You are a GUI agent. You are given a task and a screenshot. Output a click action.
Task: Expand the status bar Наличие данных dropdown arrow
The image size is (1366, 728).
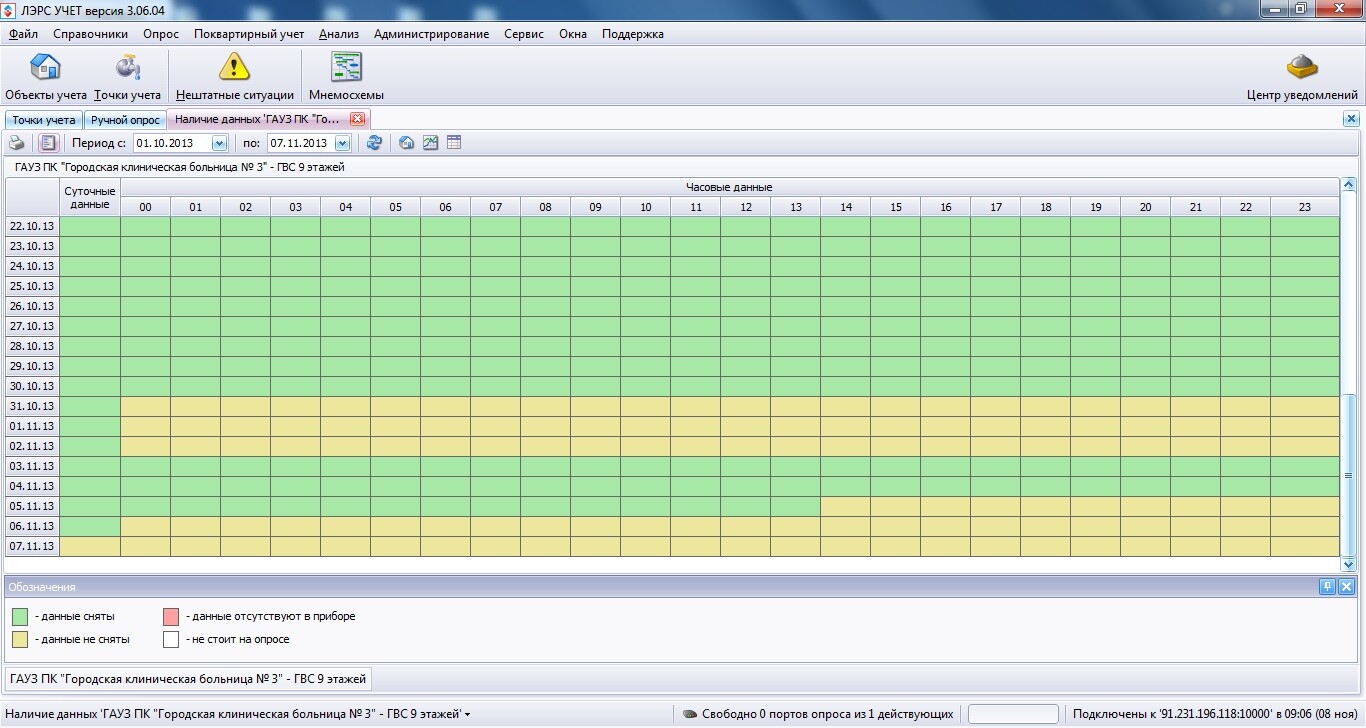[x=468, y=714]
